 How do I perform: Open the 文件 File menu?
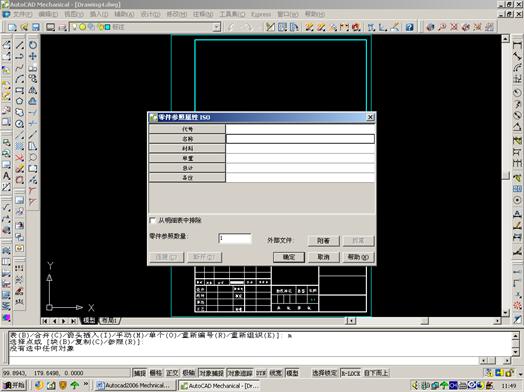coord(22,14)
